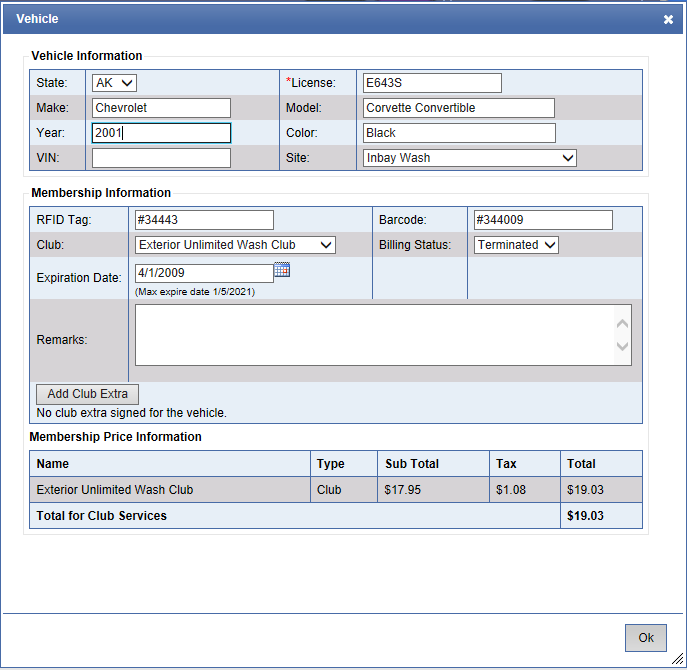Viewport: 687px width, 670px height.
Task: Open the Site dropdown list
Action: click(x=469, y=158)
